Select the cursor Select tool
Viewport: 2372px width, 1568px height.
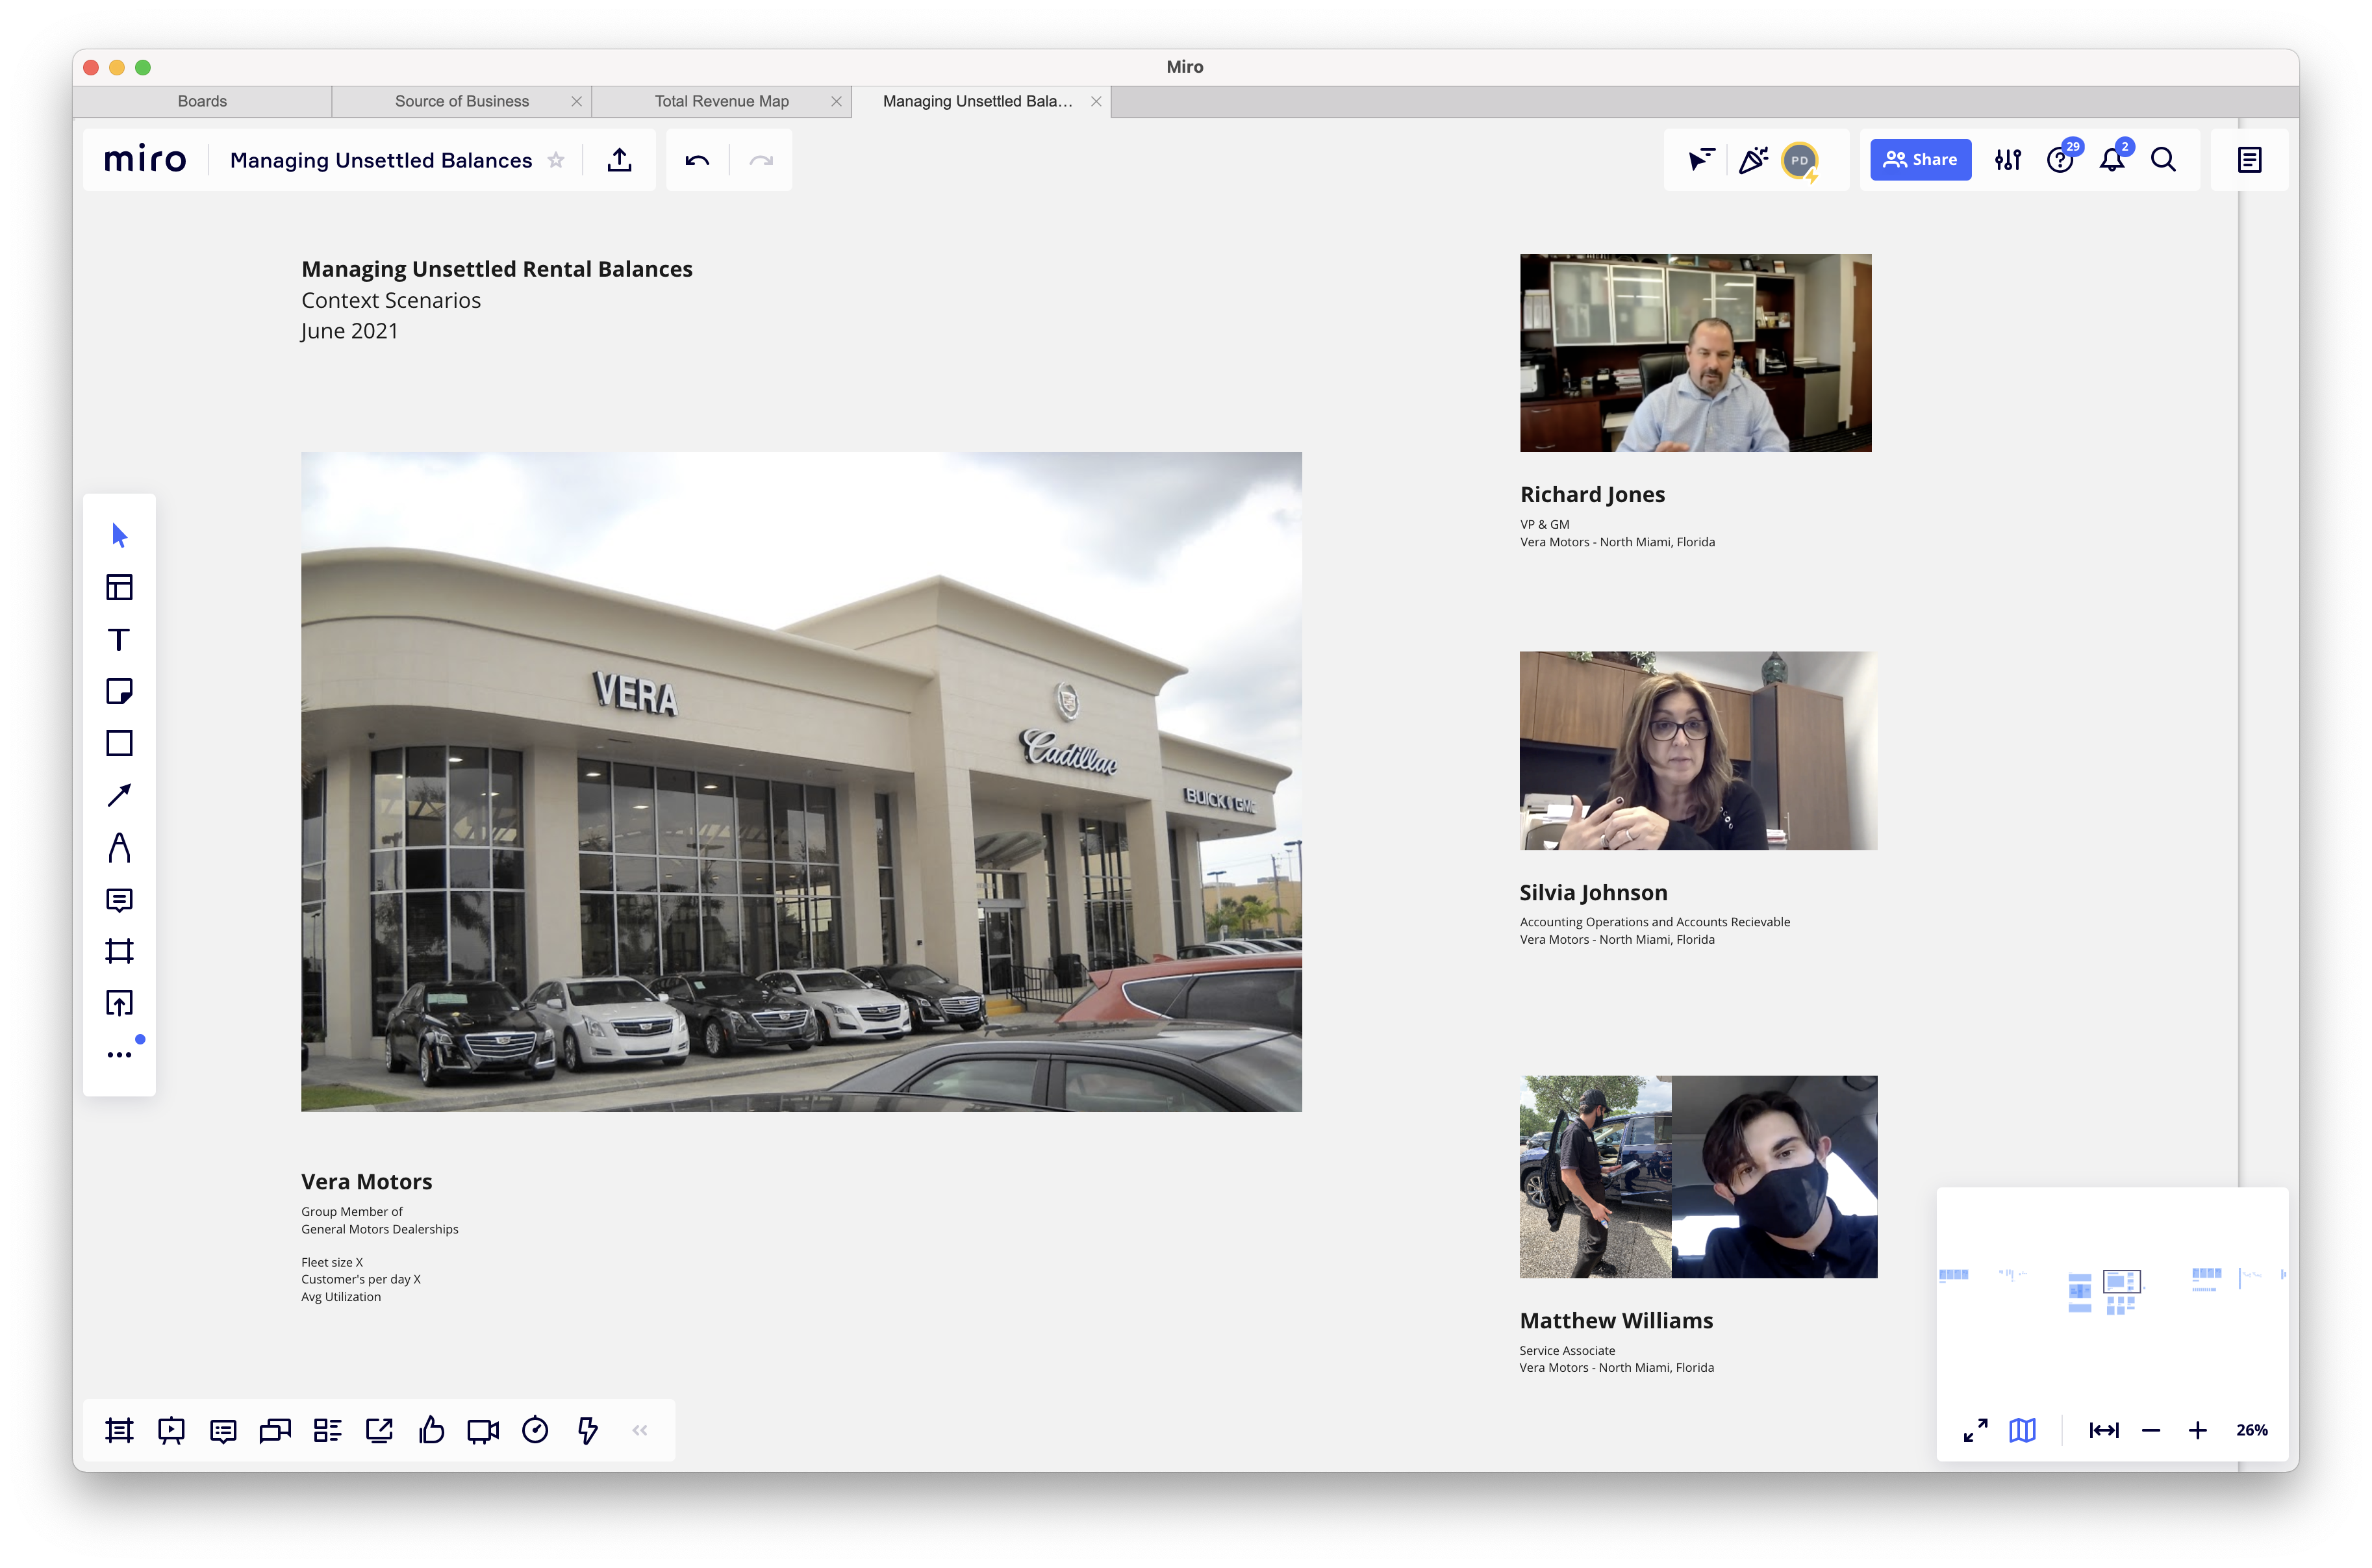[x=119, y=535]
